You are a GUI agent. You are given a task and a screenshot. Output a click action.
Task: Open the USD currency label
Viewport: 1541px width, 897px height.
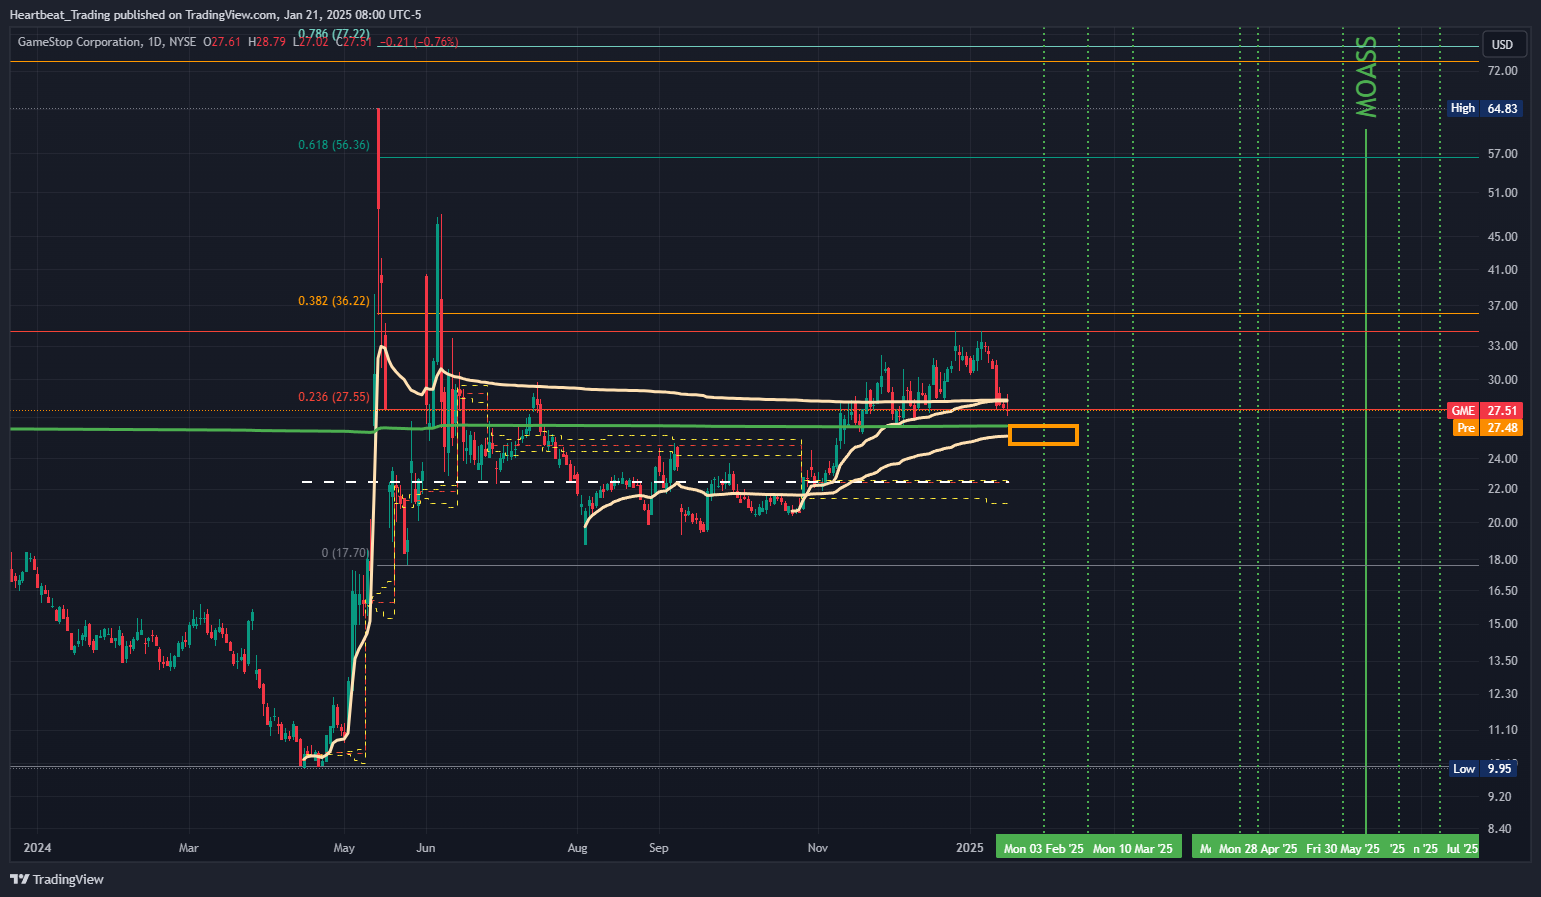coord(1502,45)
